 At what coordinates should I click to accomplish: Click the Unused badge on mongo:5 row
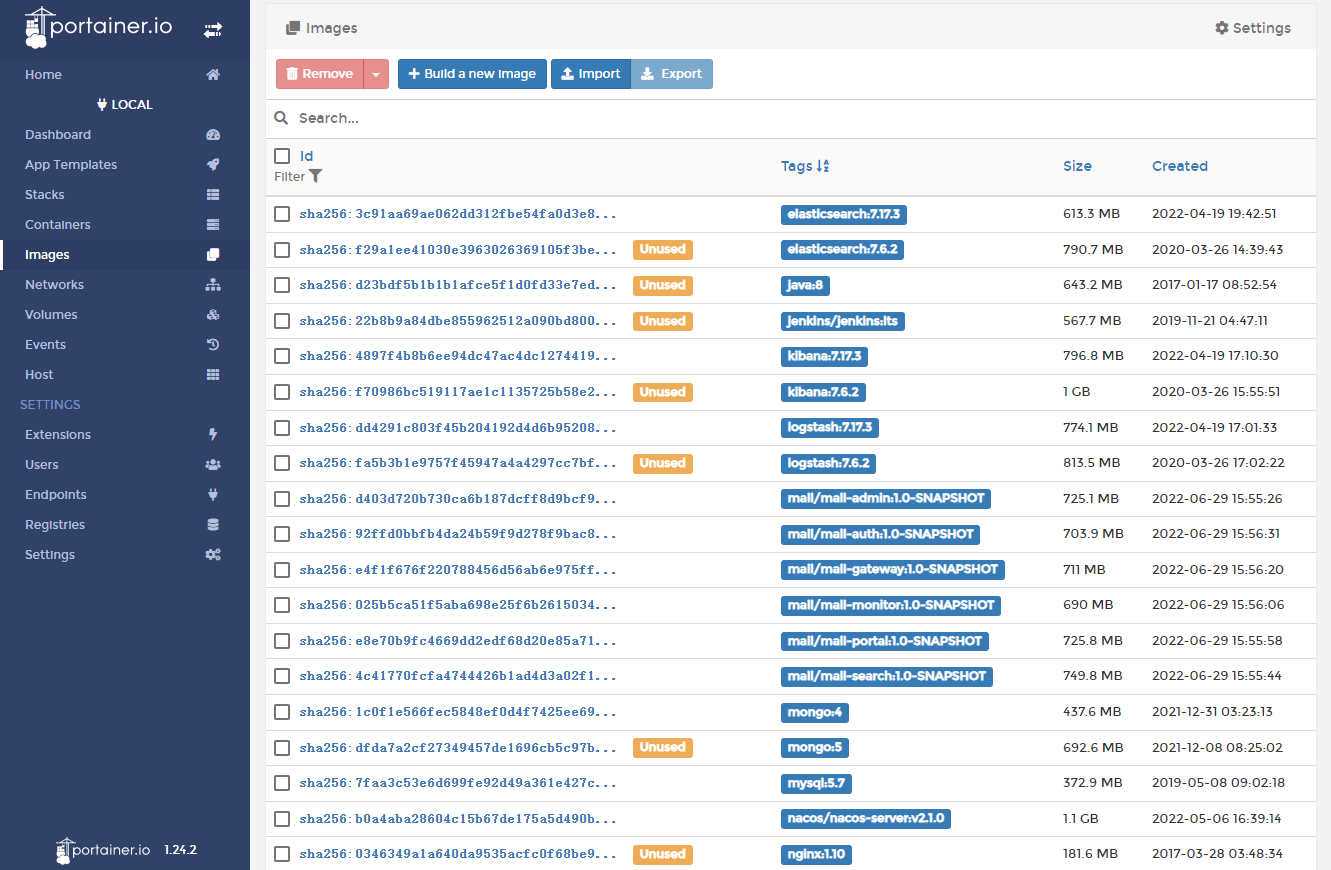(663, 747)
